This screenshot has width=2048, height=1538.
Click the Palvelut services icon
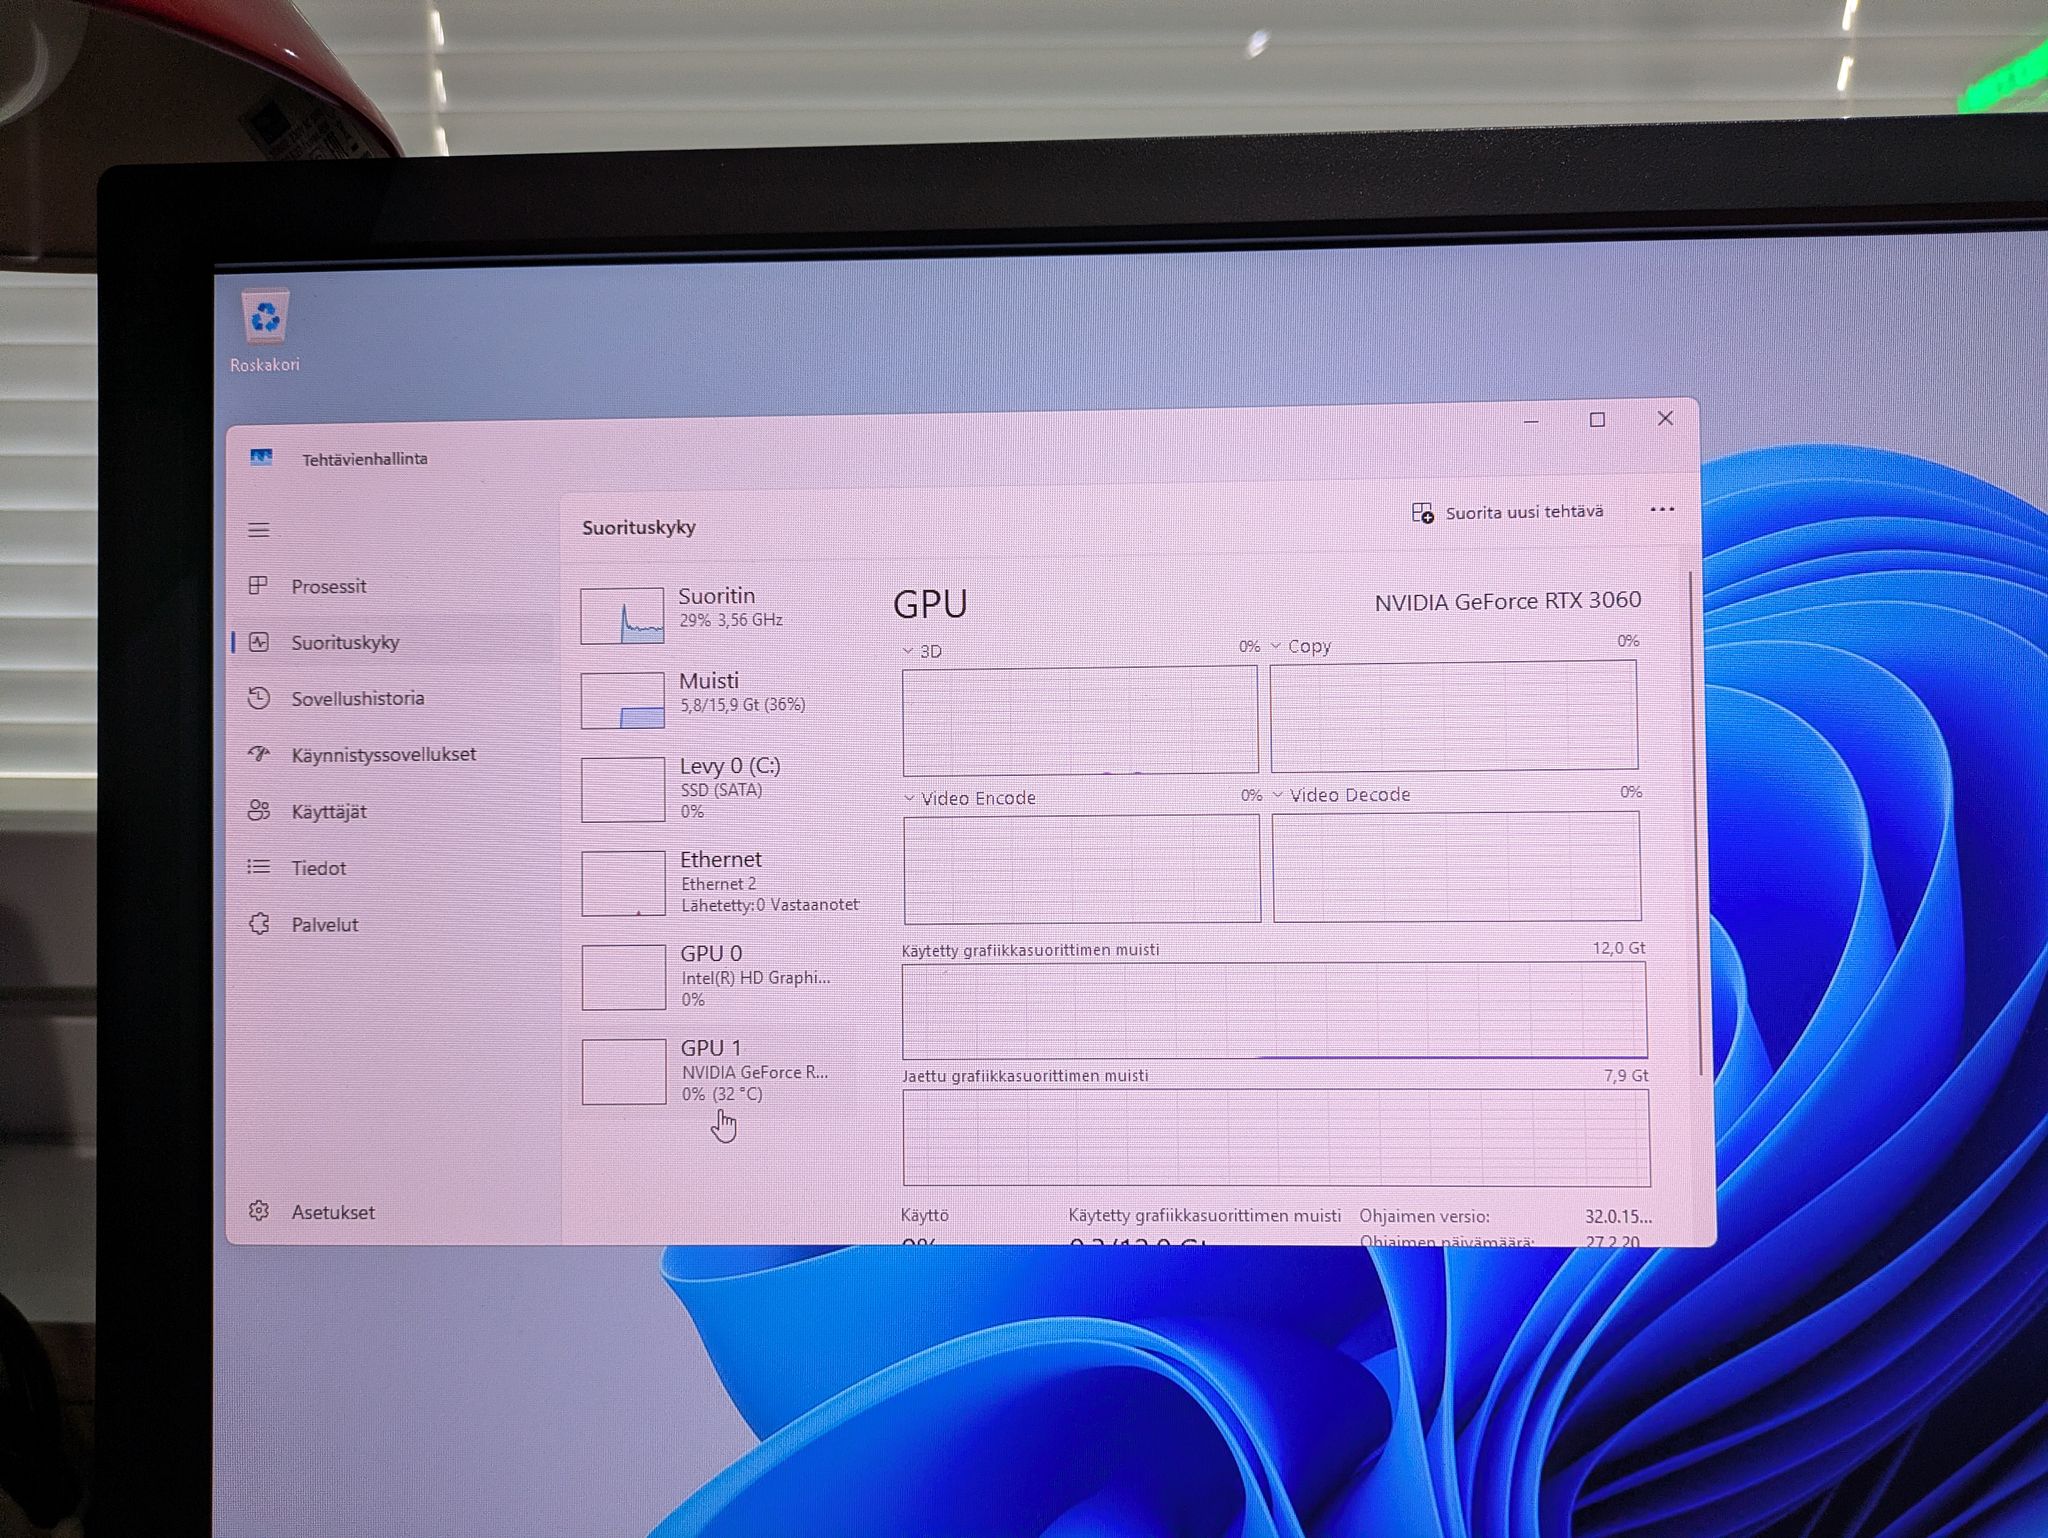coord(258,924)
